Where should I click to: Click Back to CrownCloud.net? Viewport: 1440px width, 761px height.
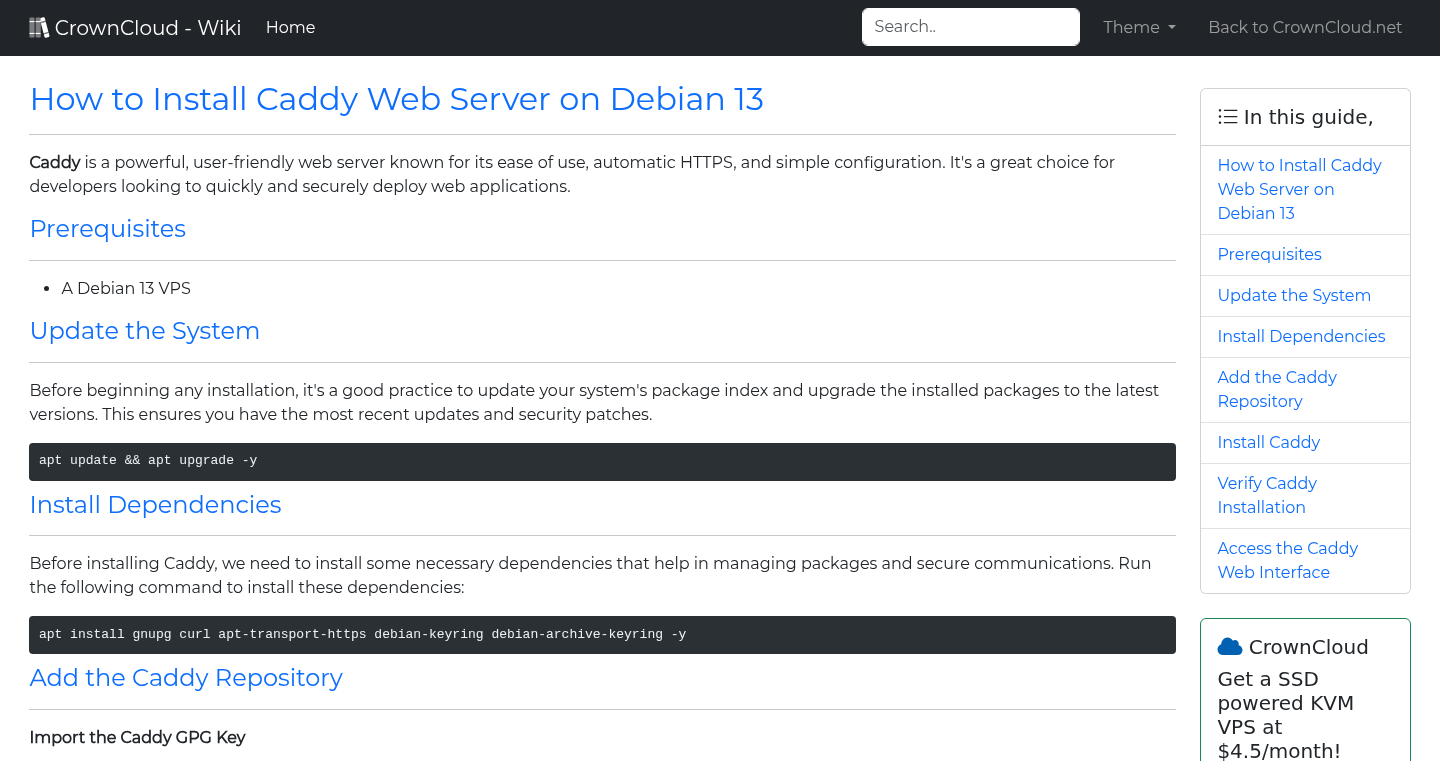click(1305, 27)
